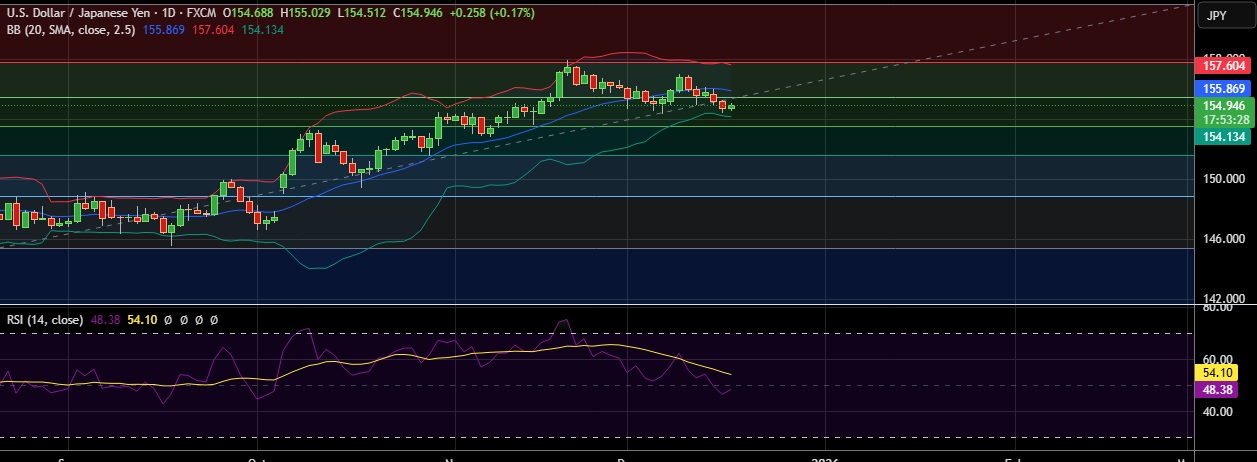Click the 150.000 price scale label

click(x=1223, y=179)
